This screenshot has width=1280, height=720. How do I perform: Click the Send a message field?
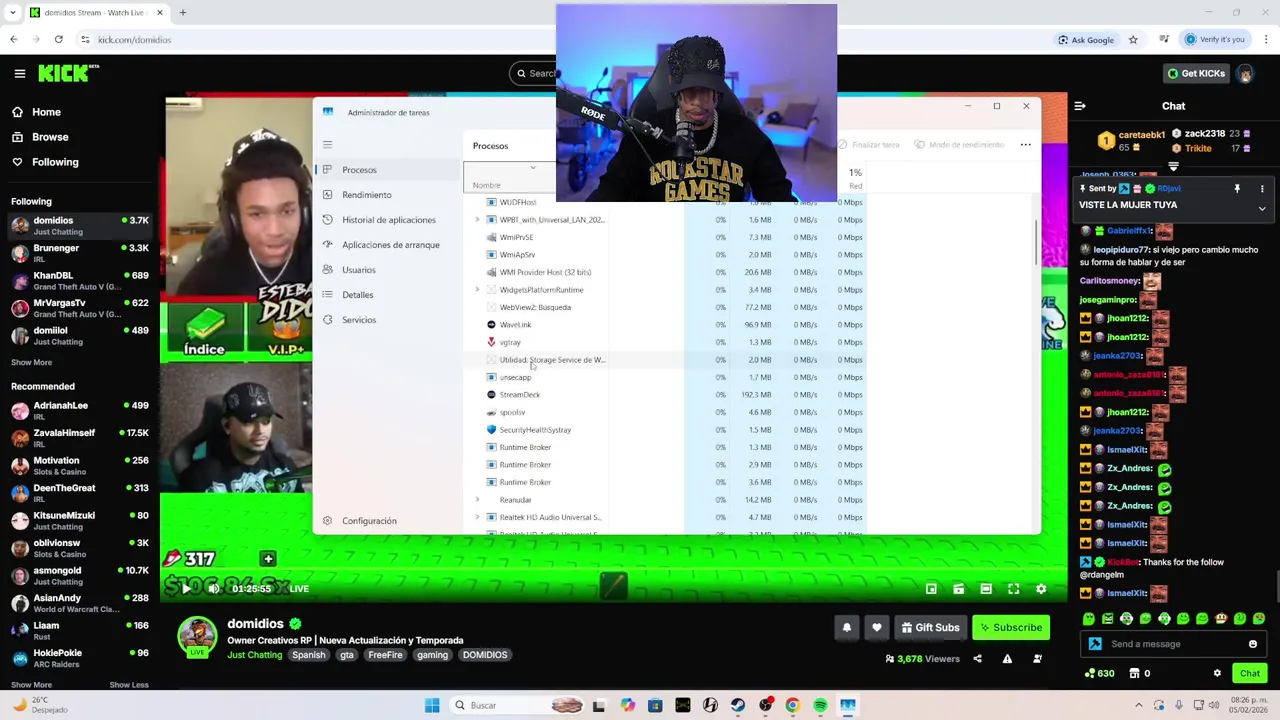(1174, 644)
